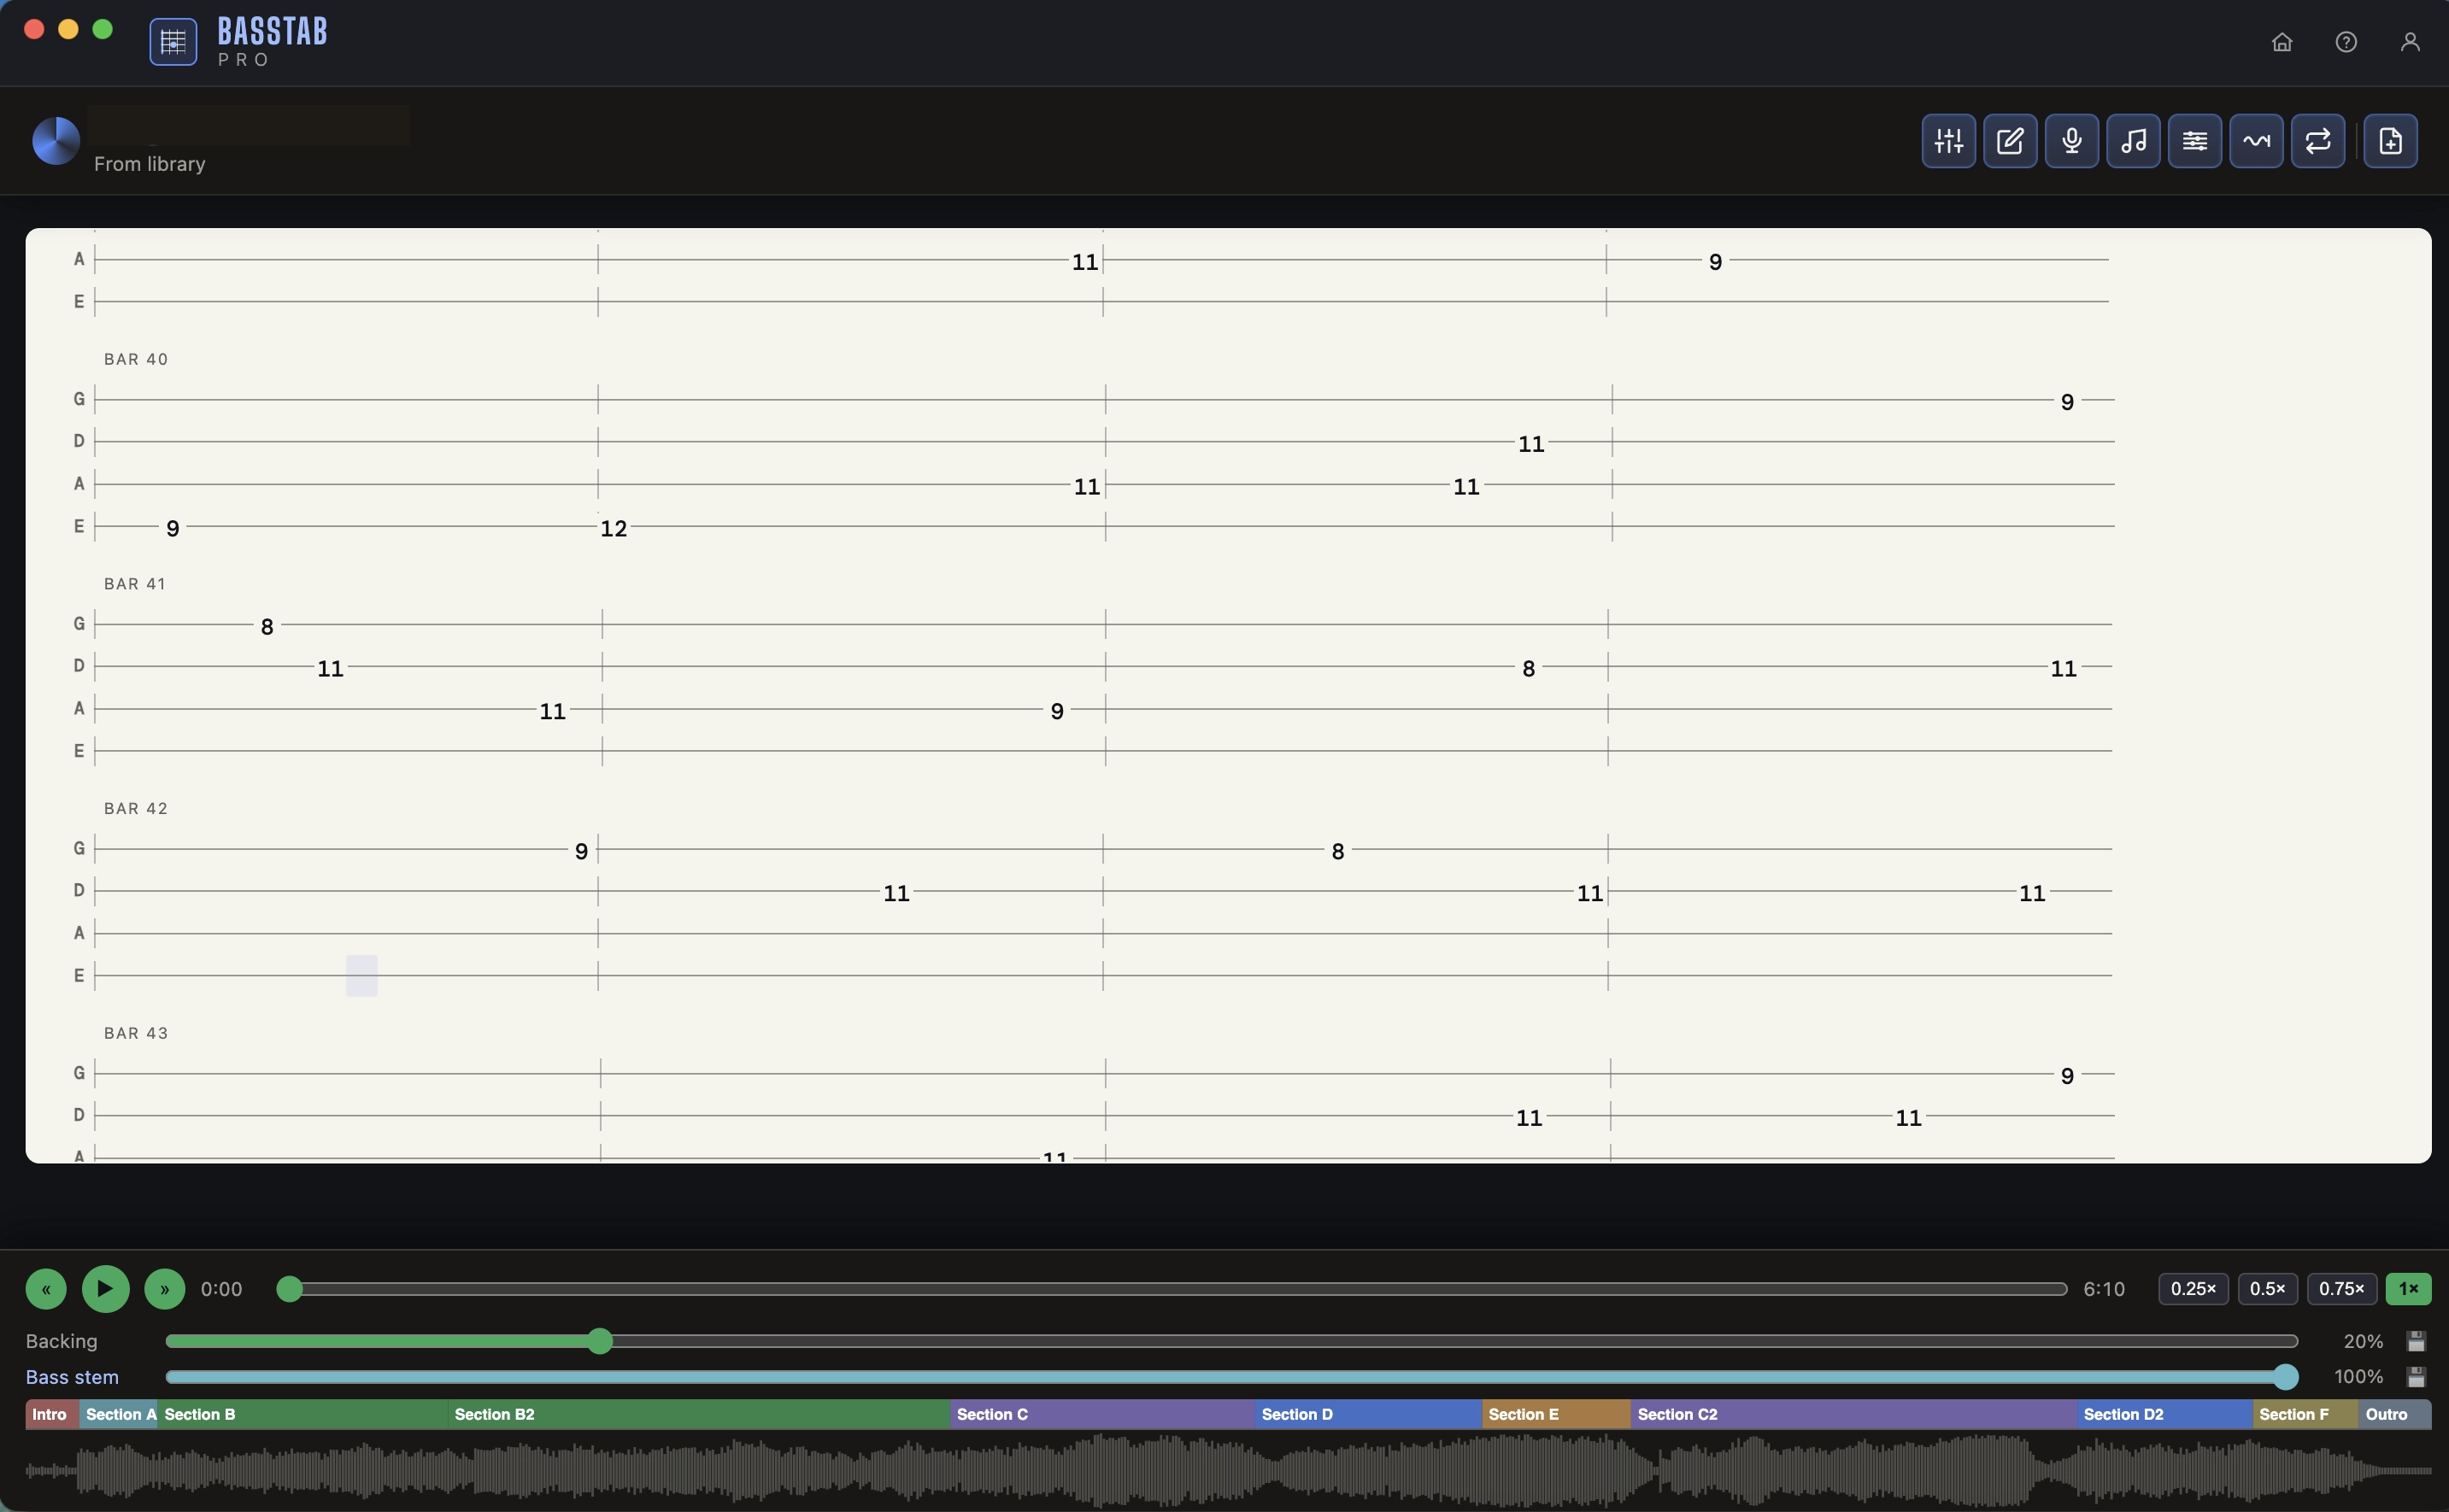Jump to Section B2 marker
The height and width of the screenshot is (1512, 2449).
pyautogui.click(x=699, y=1414)
